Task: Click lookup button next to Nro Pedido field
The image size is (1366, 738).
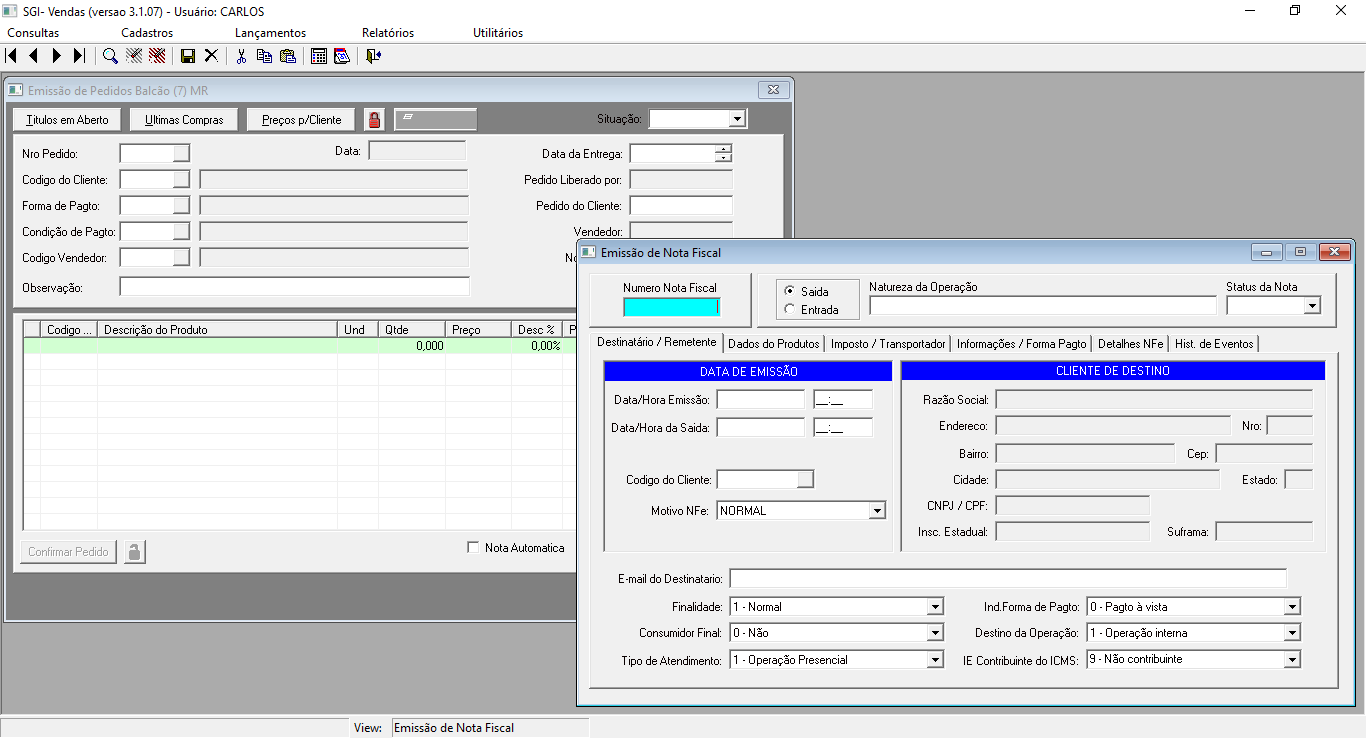Action: pos(181,153)
